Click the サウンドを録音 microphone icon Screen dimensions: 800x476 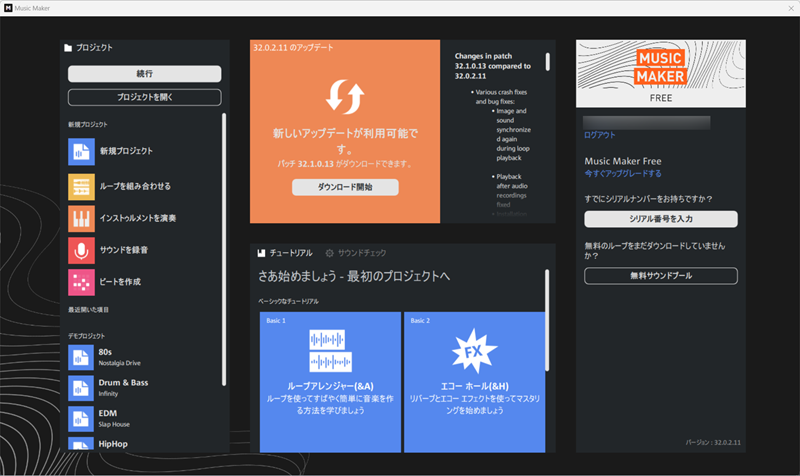click(x=81, y=250)
